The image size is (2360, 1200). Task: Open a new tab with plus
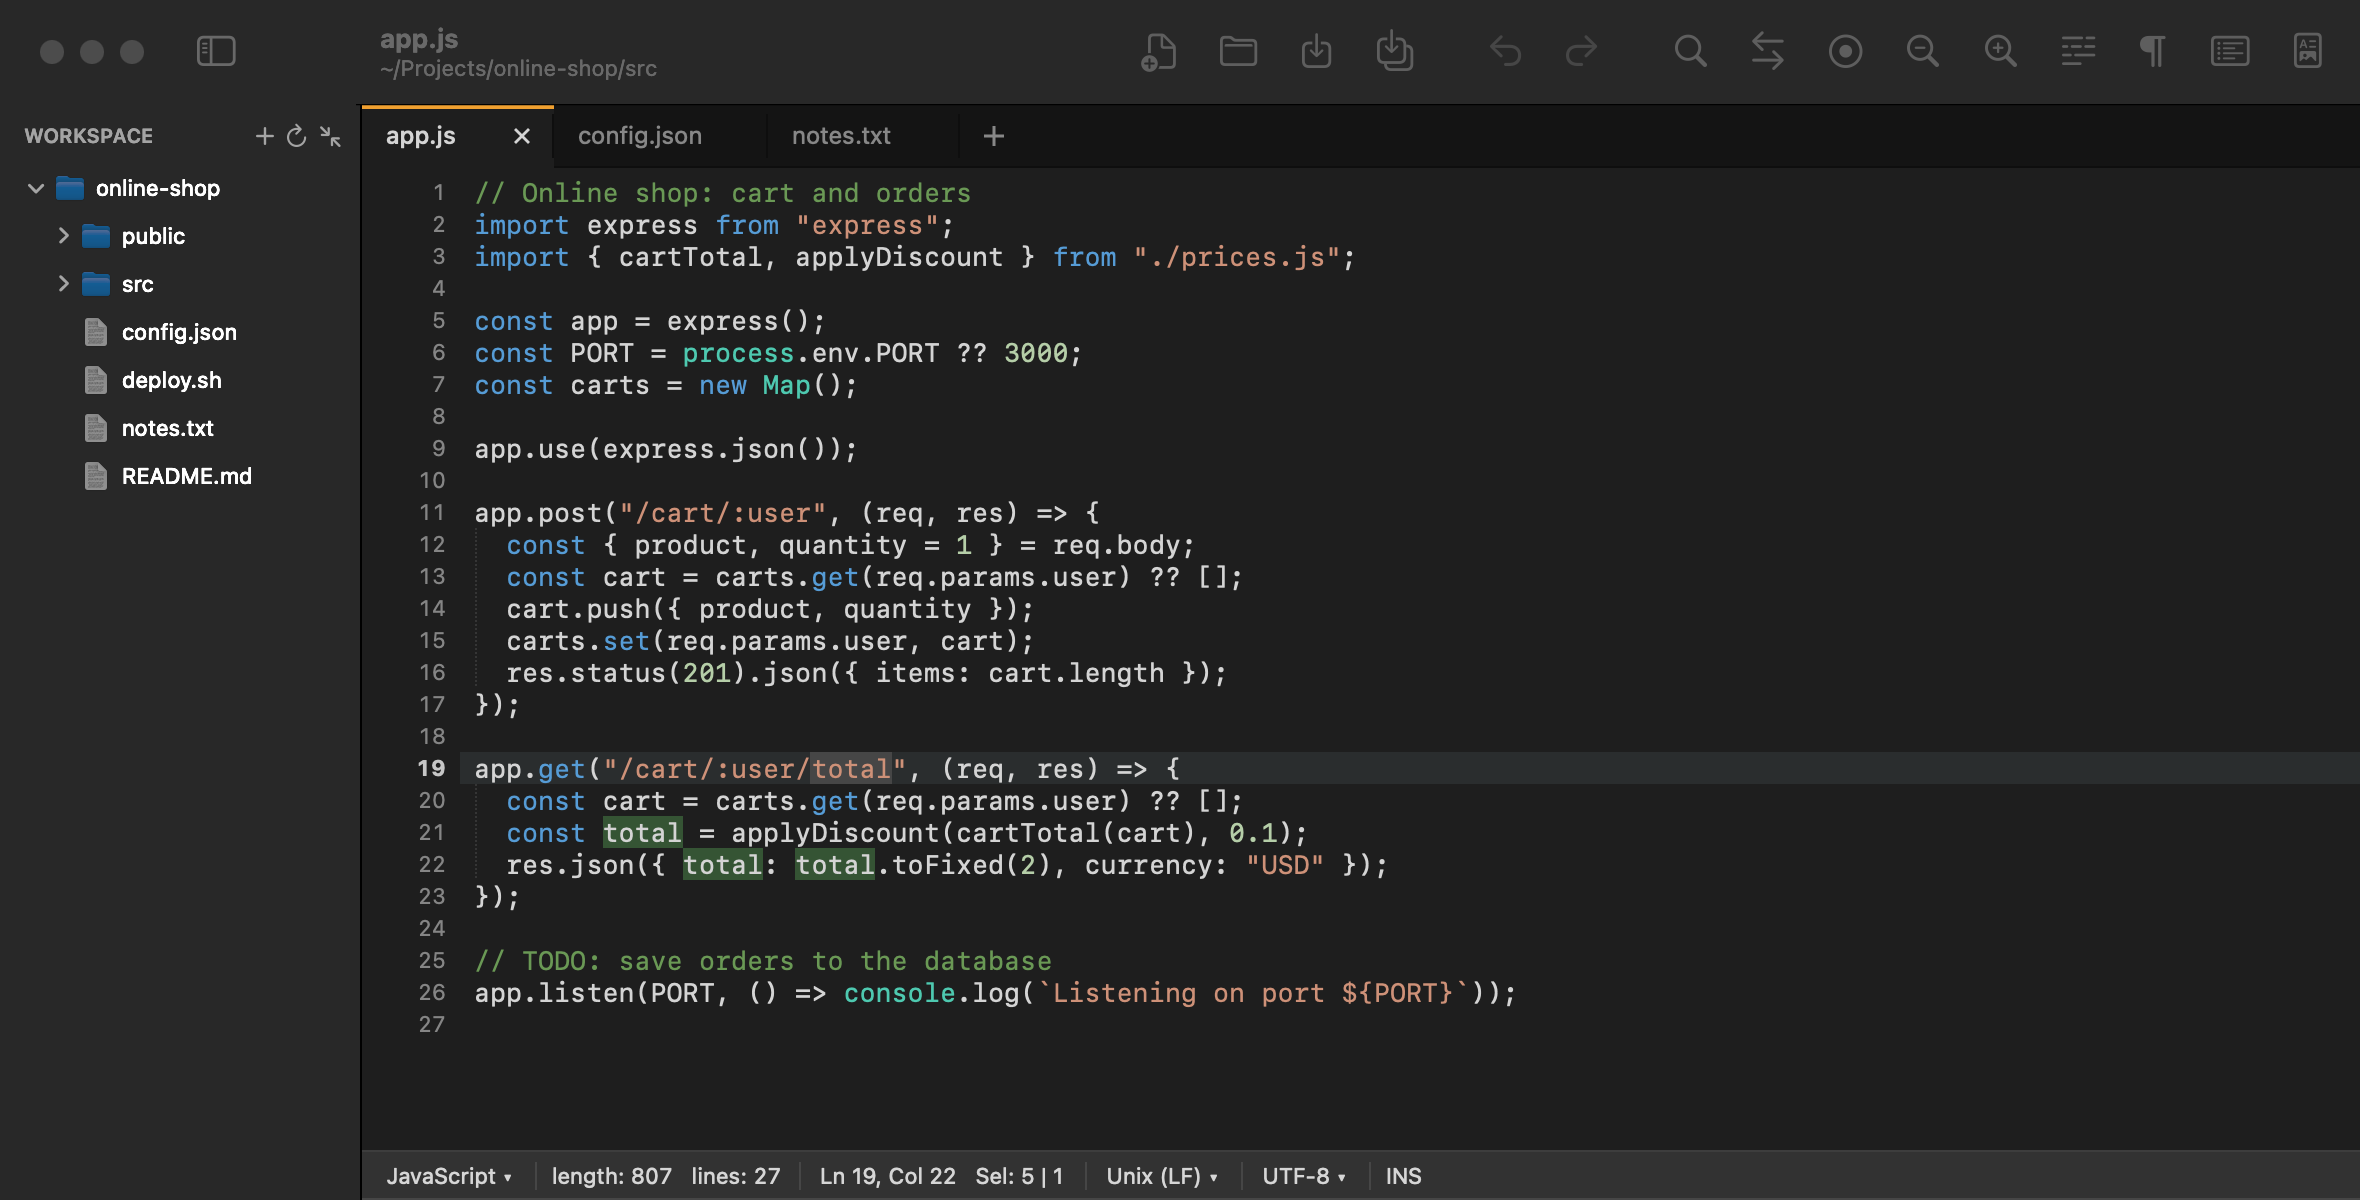tap(993, 136)
